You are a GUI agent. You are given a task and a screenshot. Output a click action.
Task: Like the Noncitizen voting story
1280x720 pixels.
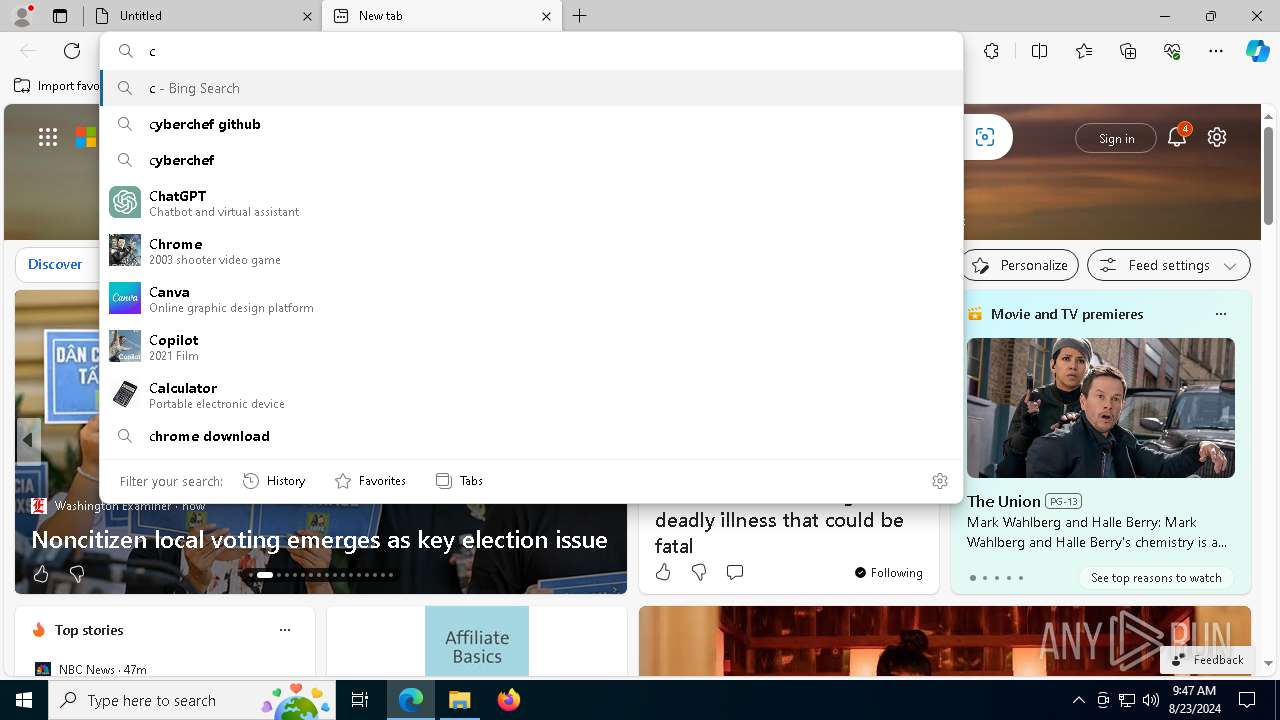(41, 574)
